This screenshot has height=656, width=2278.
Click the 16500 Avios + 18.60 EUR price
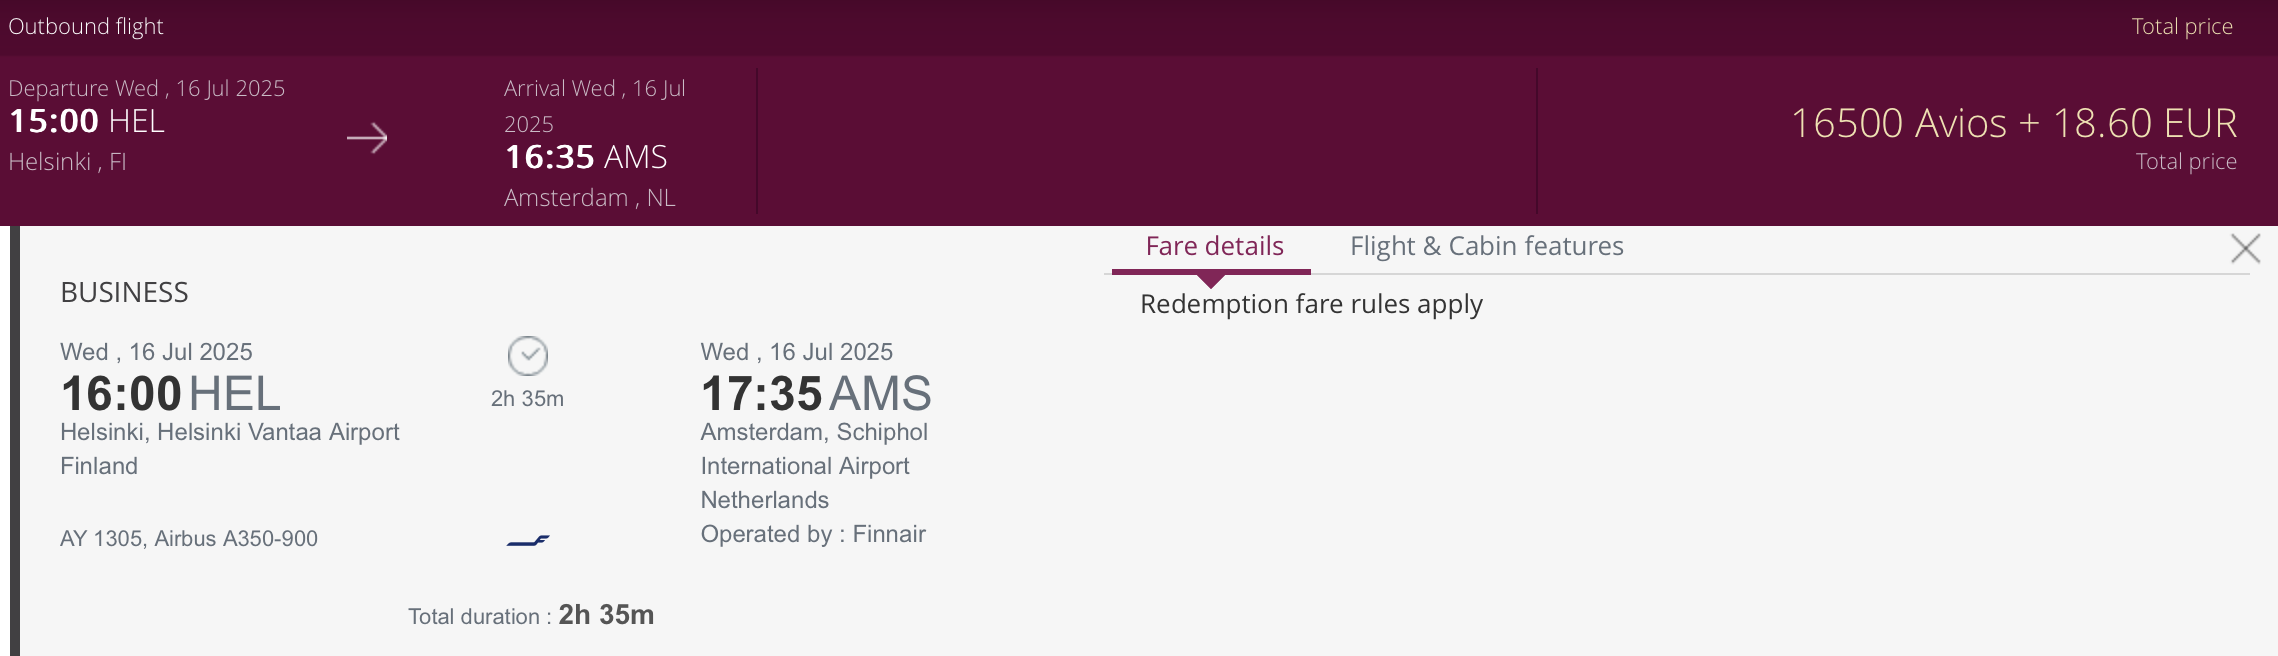[2013, 124]
